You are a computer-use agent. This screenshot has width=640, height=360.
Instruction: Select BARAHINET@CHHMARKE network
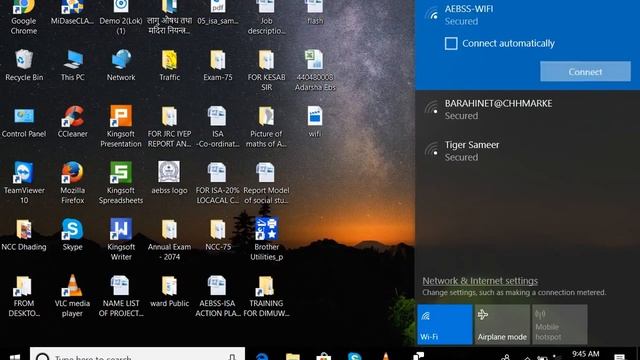pyautogui.click(x=527, y=109)
